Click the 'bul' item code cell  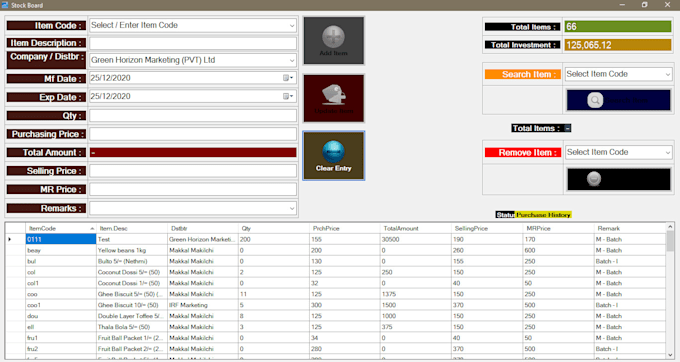click(x=61, y=261)
